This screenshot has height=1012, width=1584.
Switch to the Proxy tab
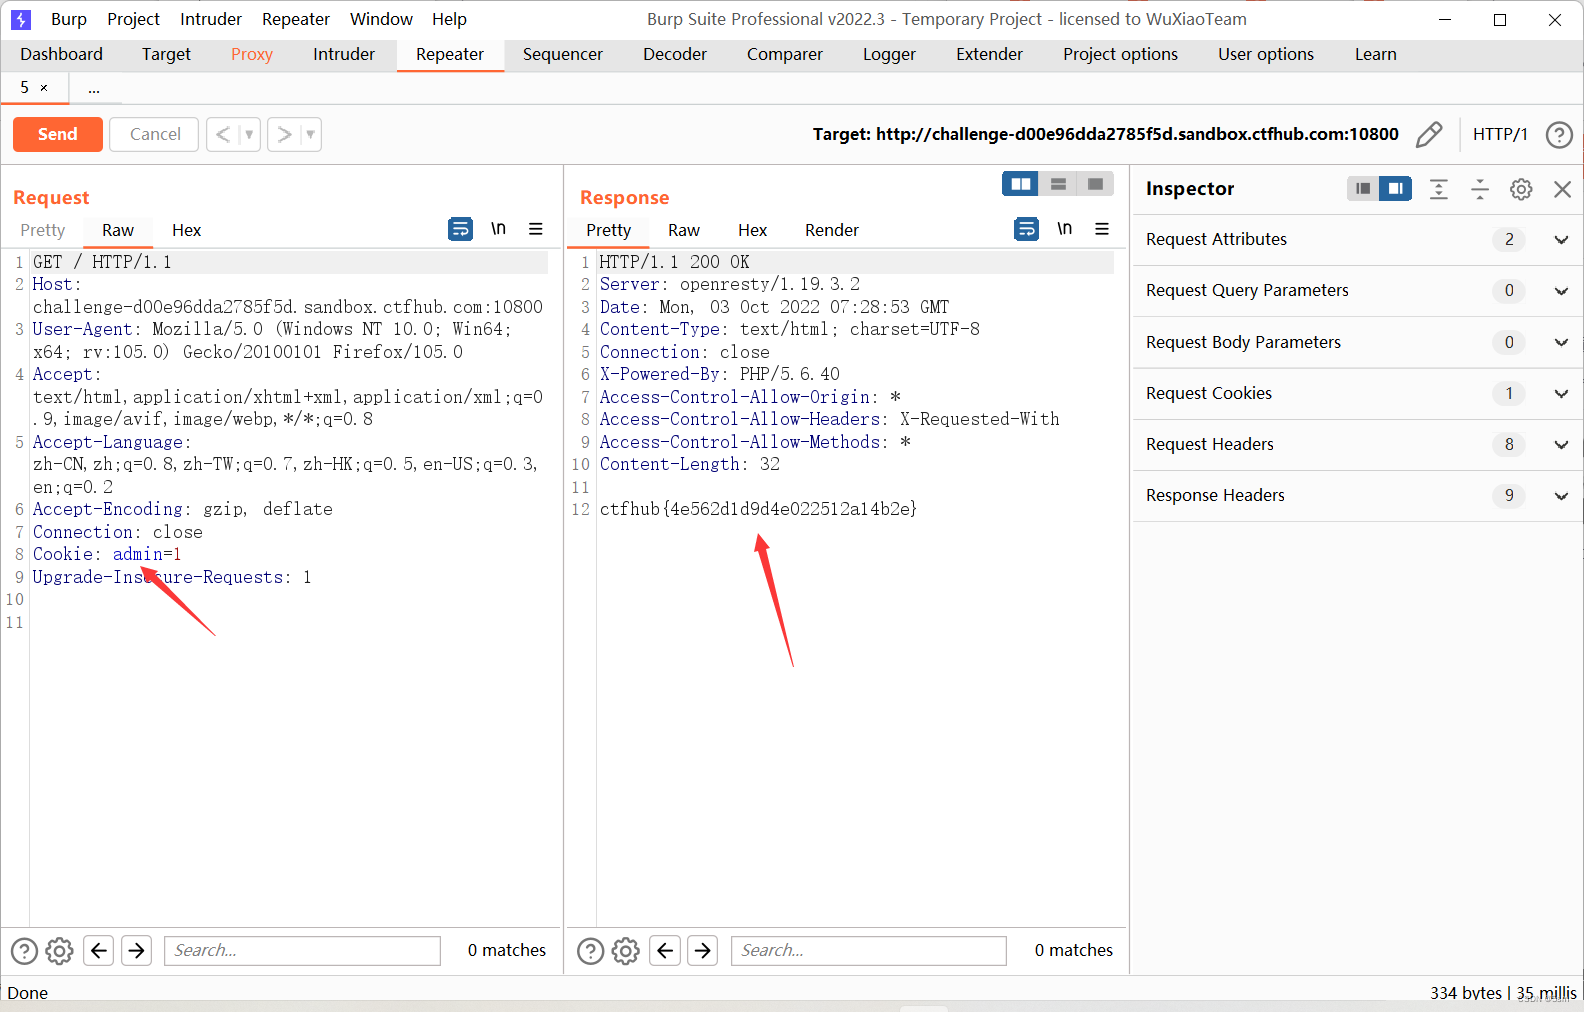pyautogui.click(x=252, y=54)
